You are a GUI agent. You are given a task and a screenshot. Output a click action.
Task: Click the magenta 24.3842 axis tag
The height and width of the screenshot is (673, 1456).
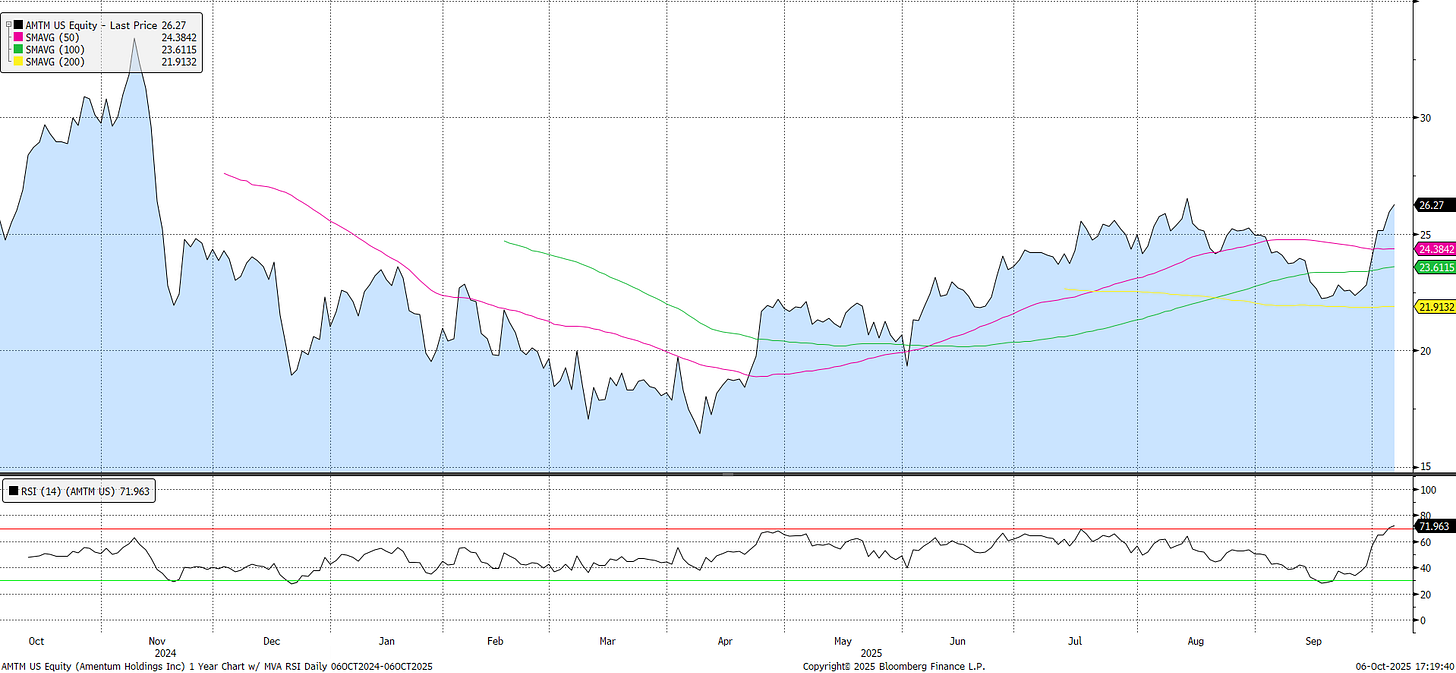[1434, 249]
